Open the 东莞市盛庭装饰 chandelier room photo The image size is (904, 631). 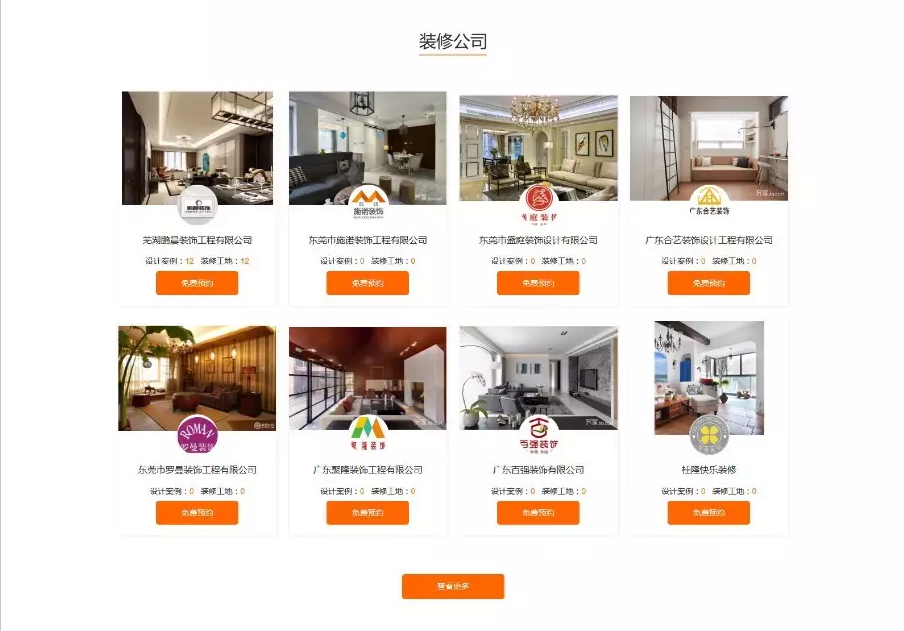click(538, 148)
